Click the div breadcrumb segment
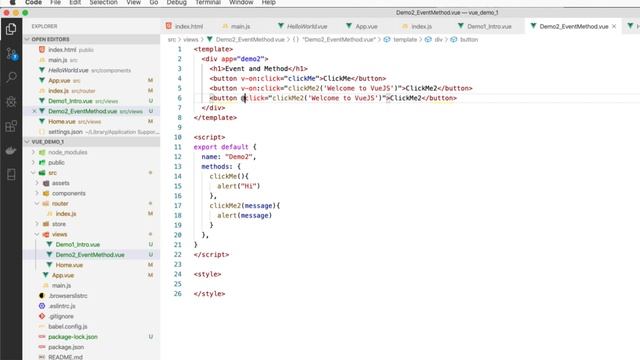This screenshot has height=360, width=640. click(438, 40)
